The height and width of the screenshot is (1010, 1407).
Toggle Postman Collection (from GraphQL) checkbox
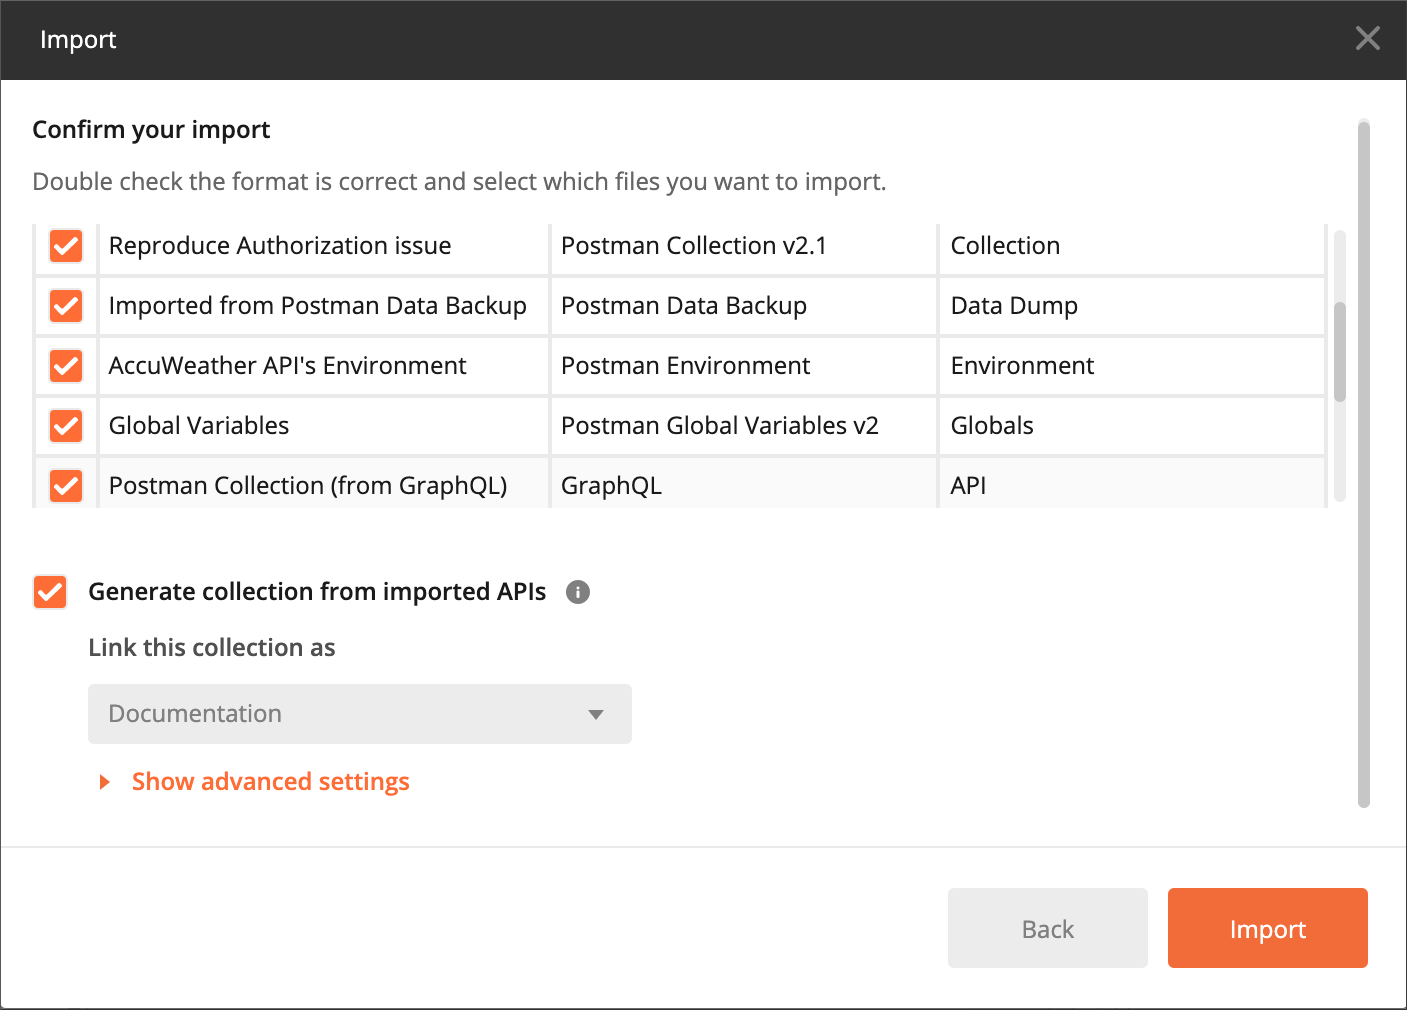coord(66,486)
